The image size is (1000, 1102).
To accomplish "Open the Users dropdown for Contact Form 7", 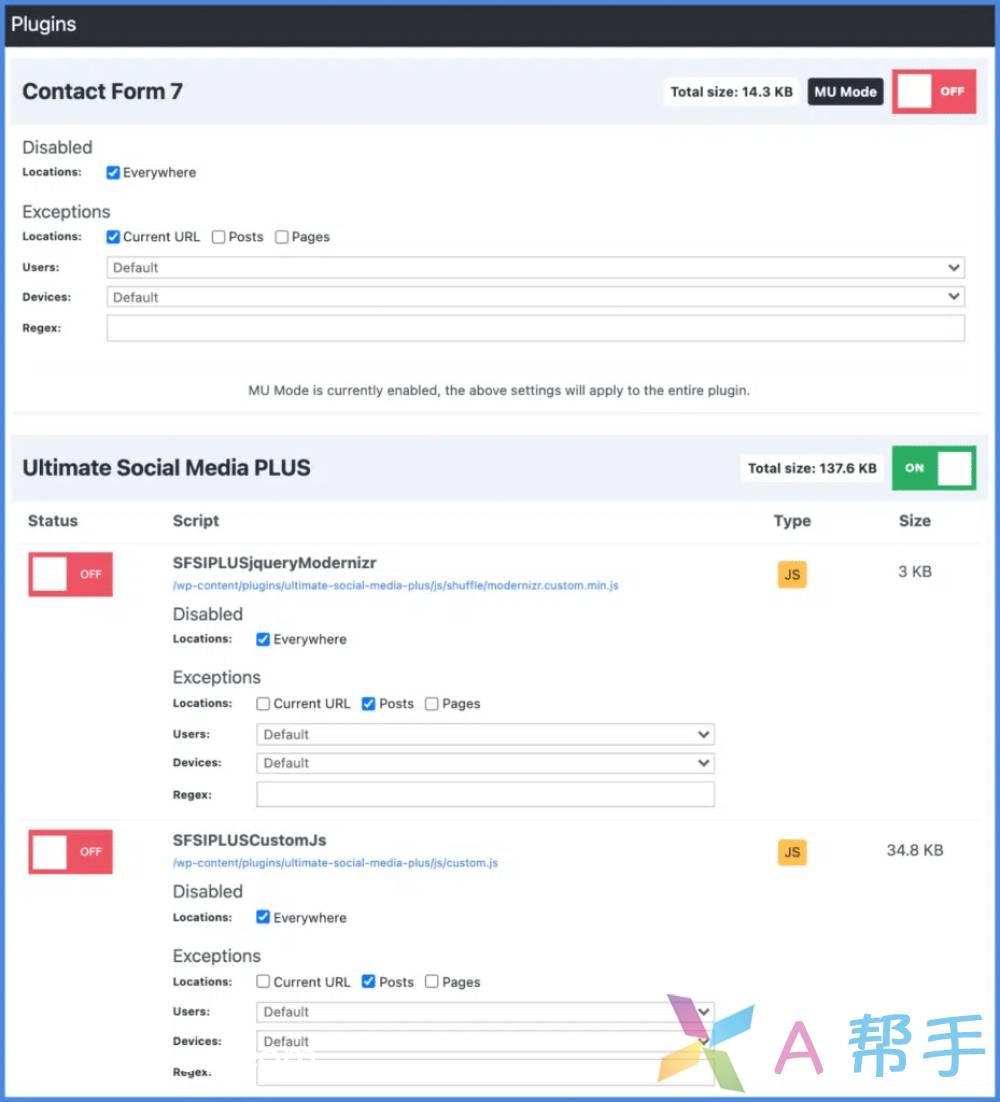I will coord(535,268).
